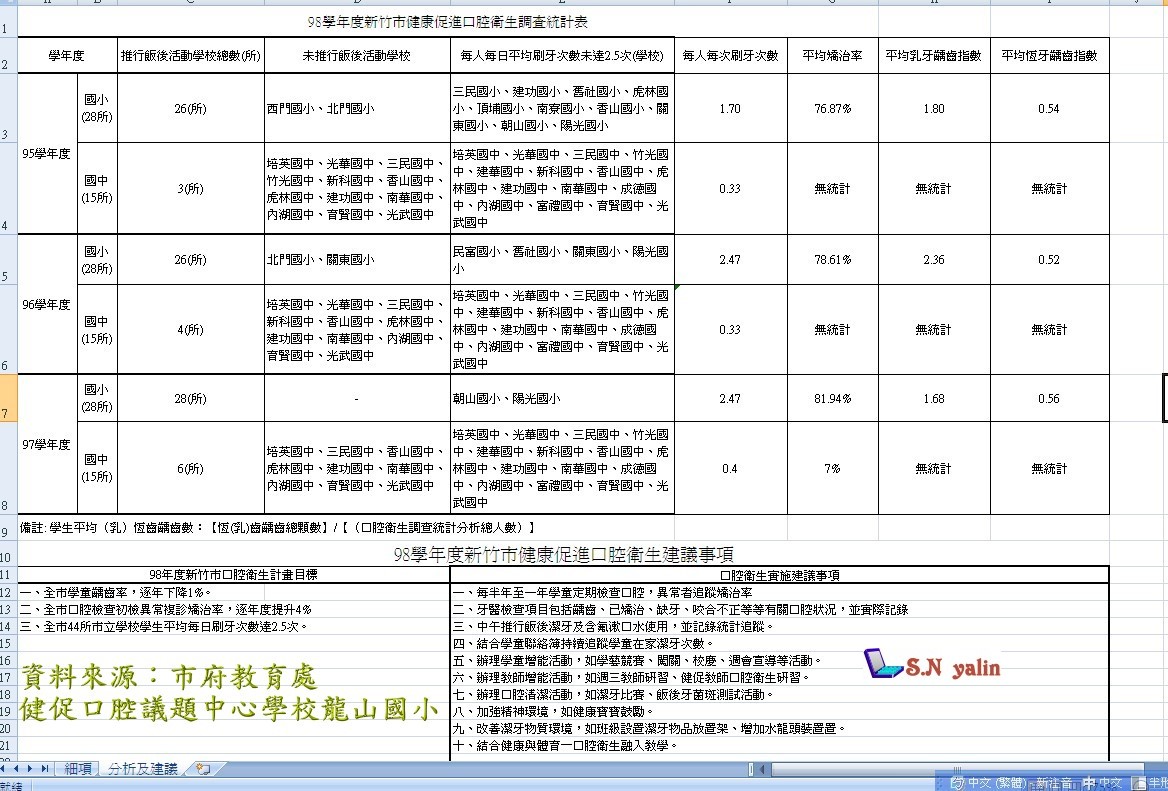Select suggestion 四、結合學童聯絡簿持續追蹤
The image size is (1168, 791).
(x=583, y=643)
